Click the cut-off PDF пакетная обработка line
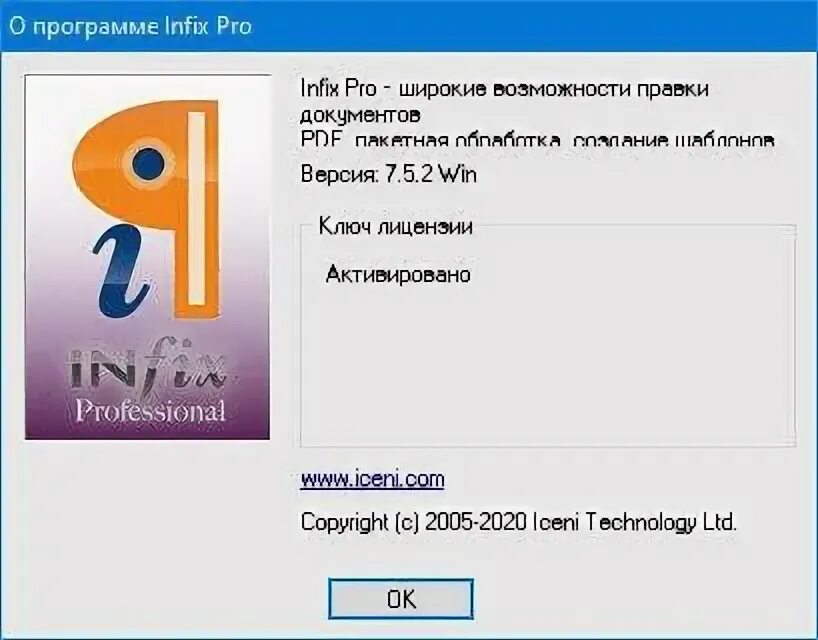The height and width of the screenshot is (640, 818). pos(537,139)
